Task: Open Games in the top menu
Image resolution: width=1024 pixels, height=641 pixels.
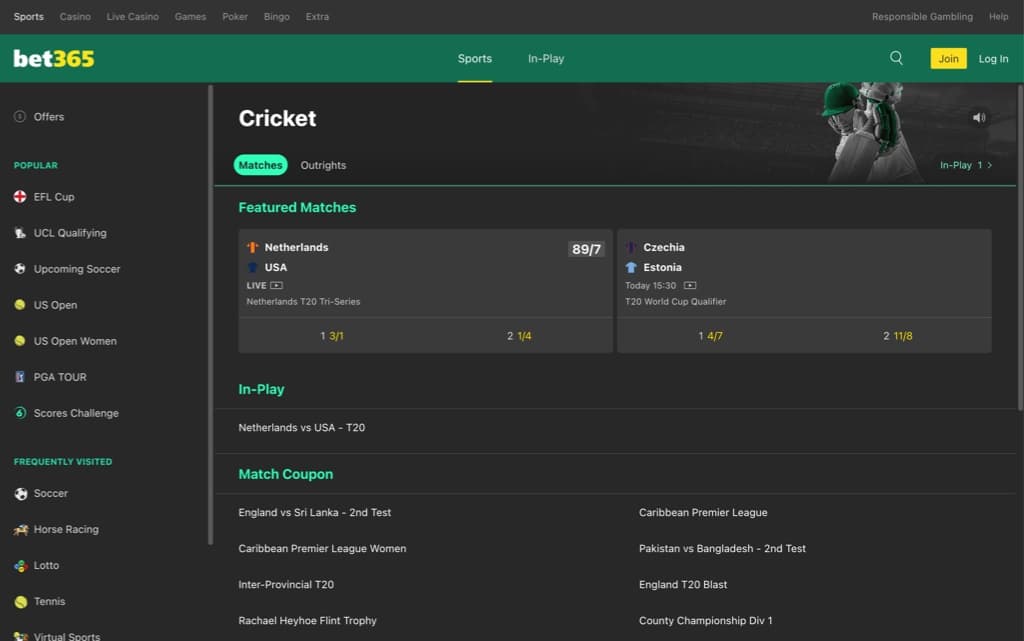Action: 190,16
